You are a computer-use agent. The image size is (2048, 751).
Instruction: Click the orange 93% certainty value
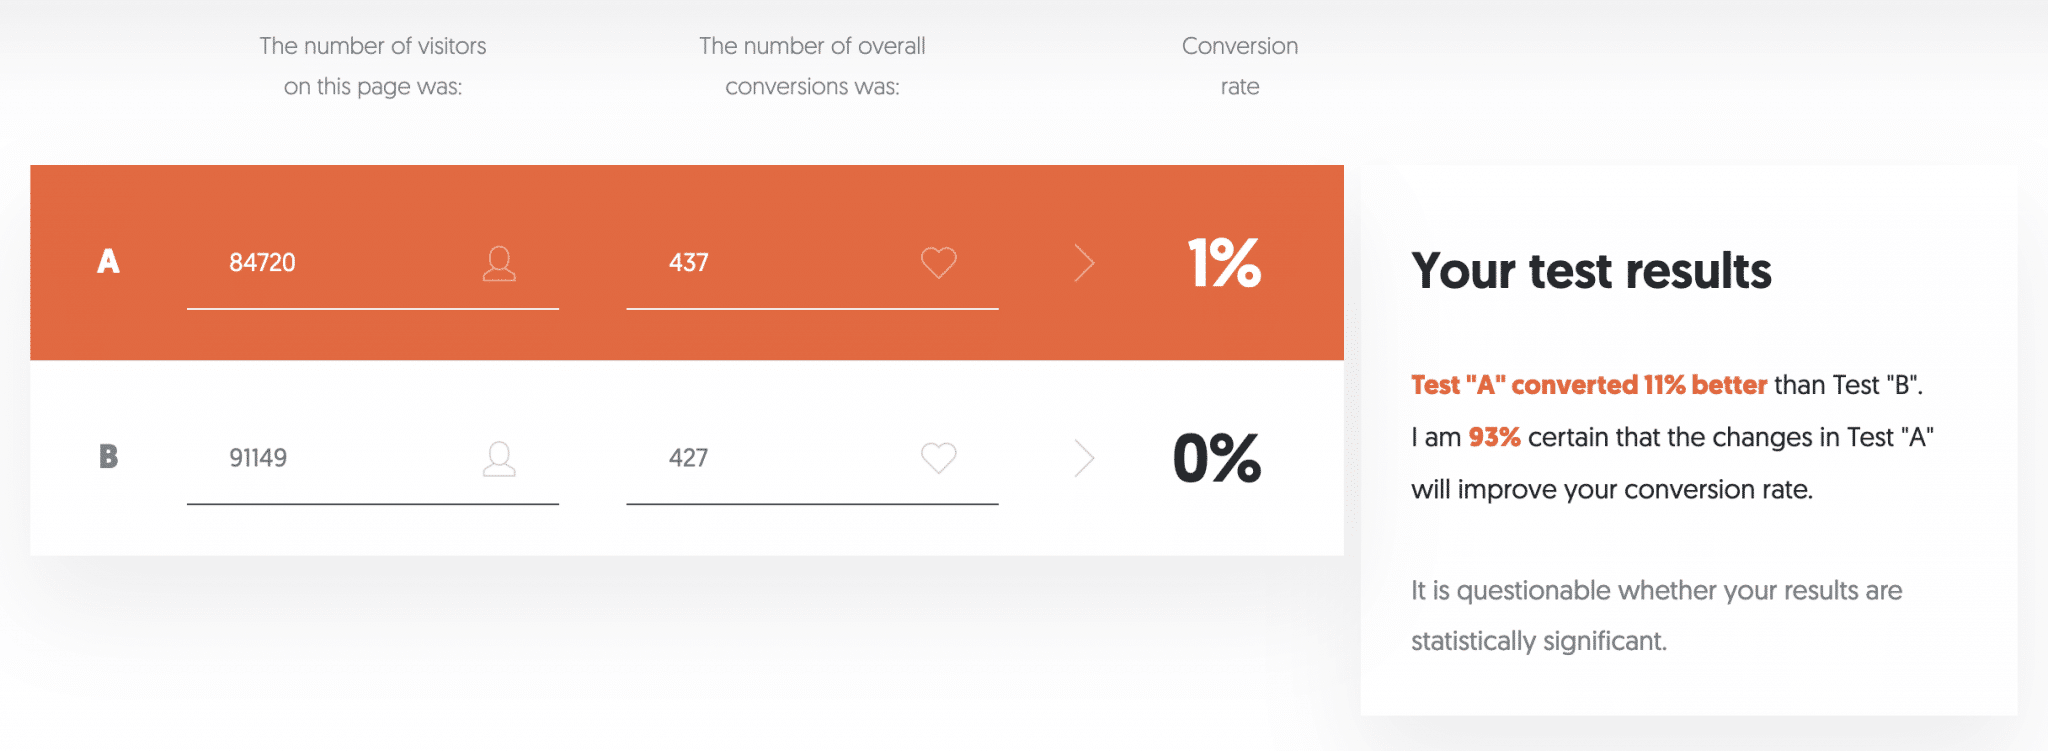(1494, 437)
